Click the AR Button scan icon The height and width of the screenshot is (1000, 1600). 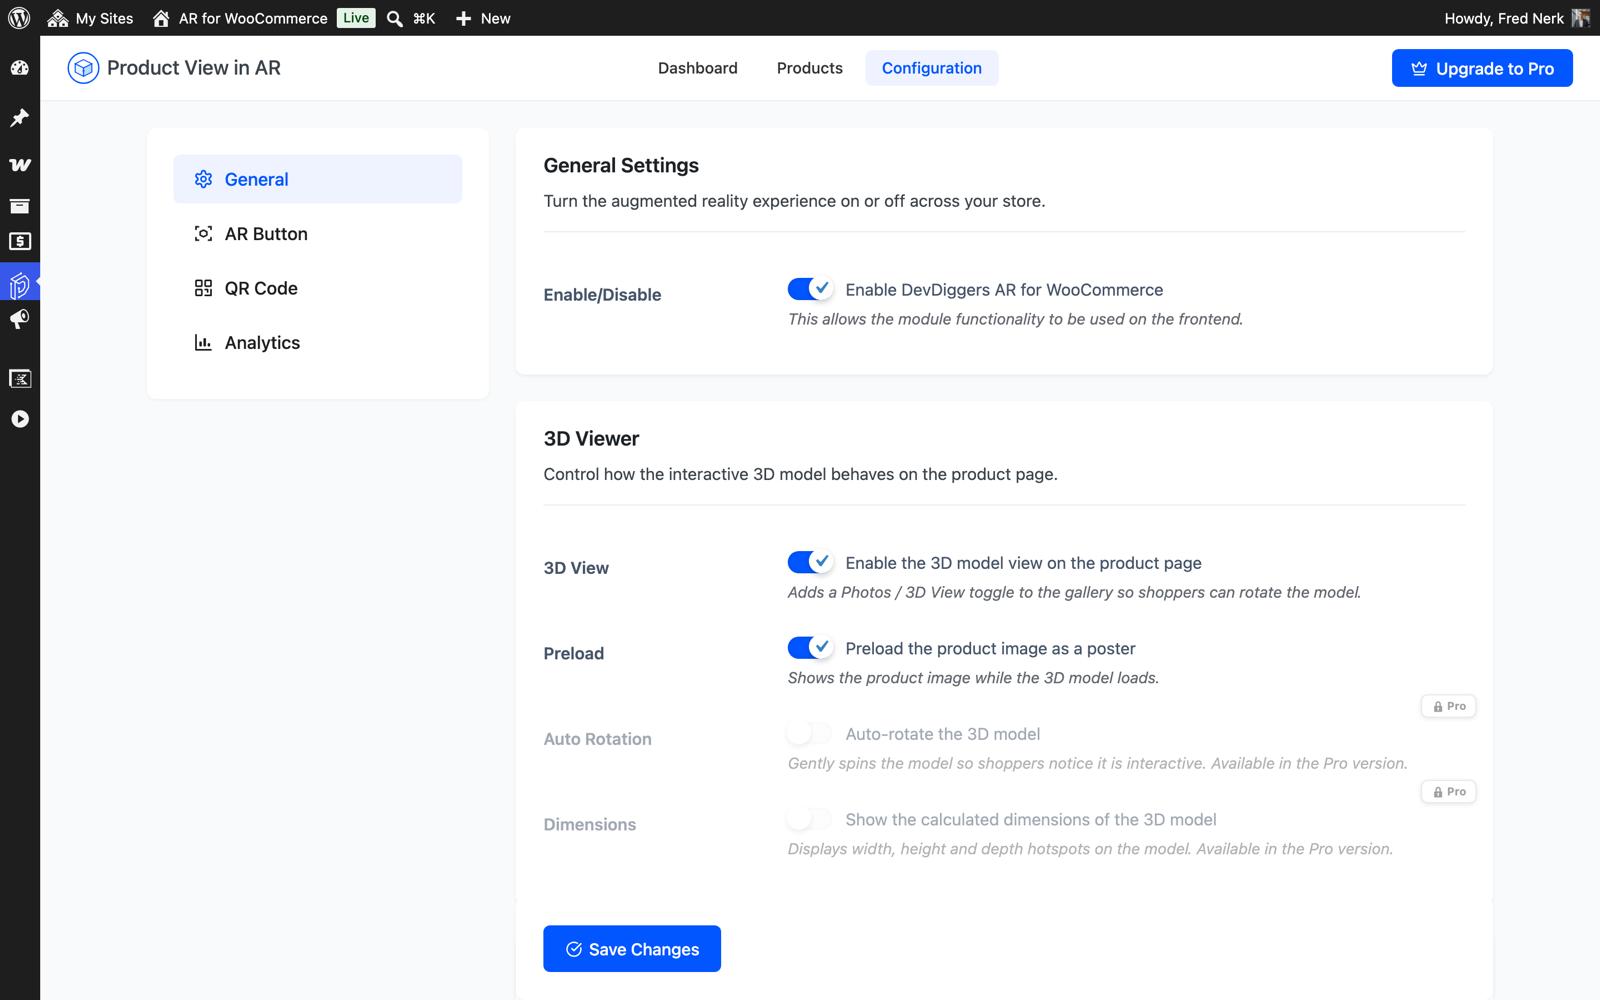(x=203, y=234)
